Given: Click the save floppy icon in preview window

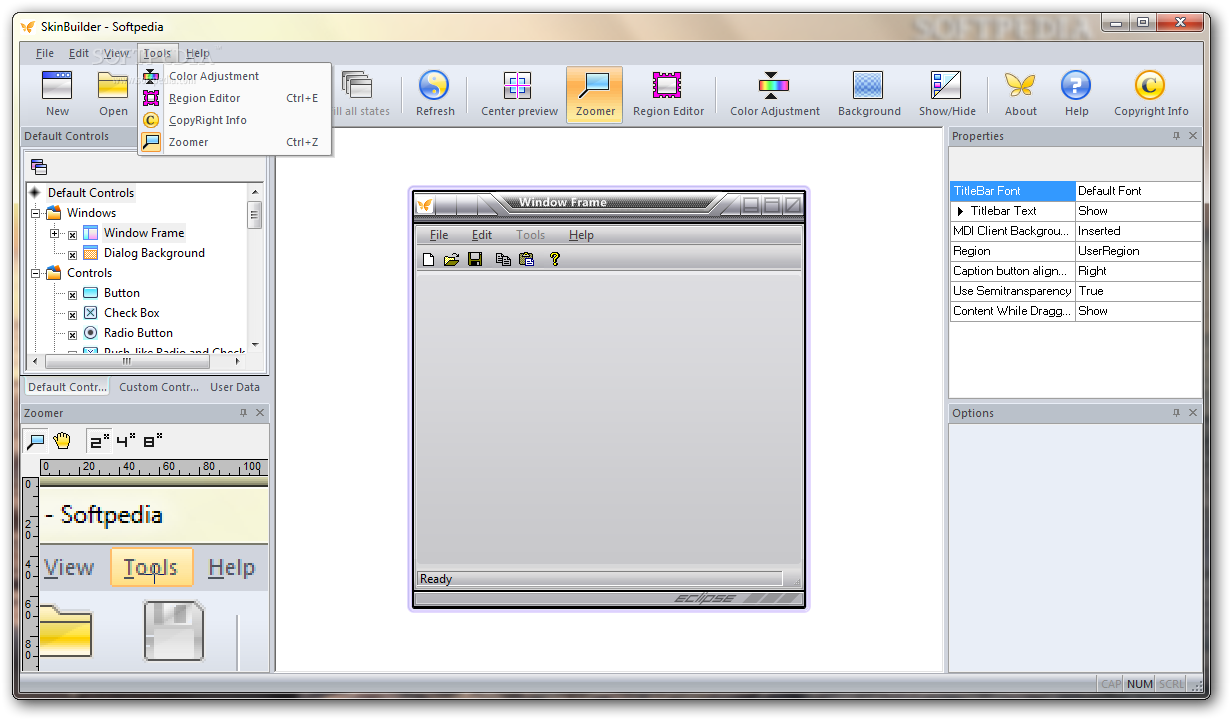Looking at the screenshot, I should coord(475,259).
